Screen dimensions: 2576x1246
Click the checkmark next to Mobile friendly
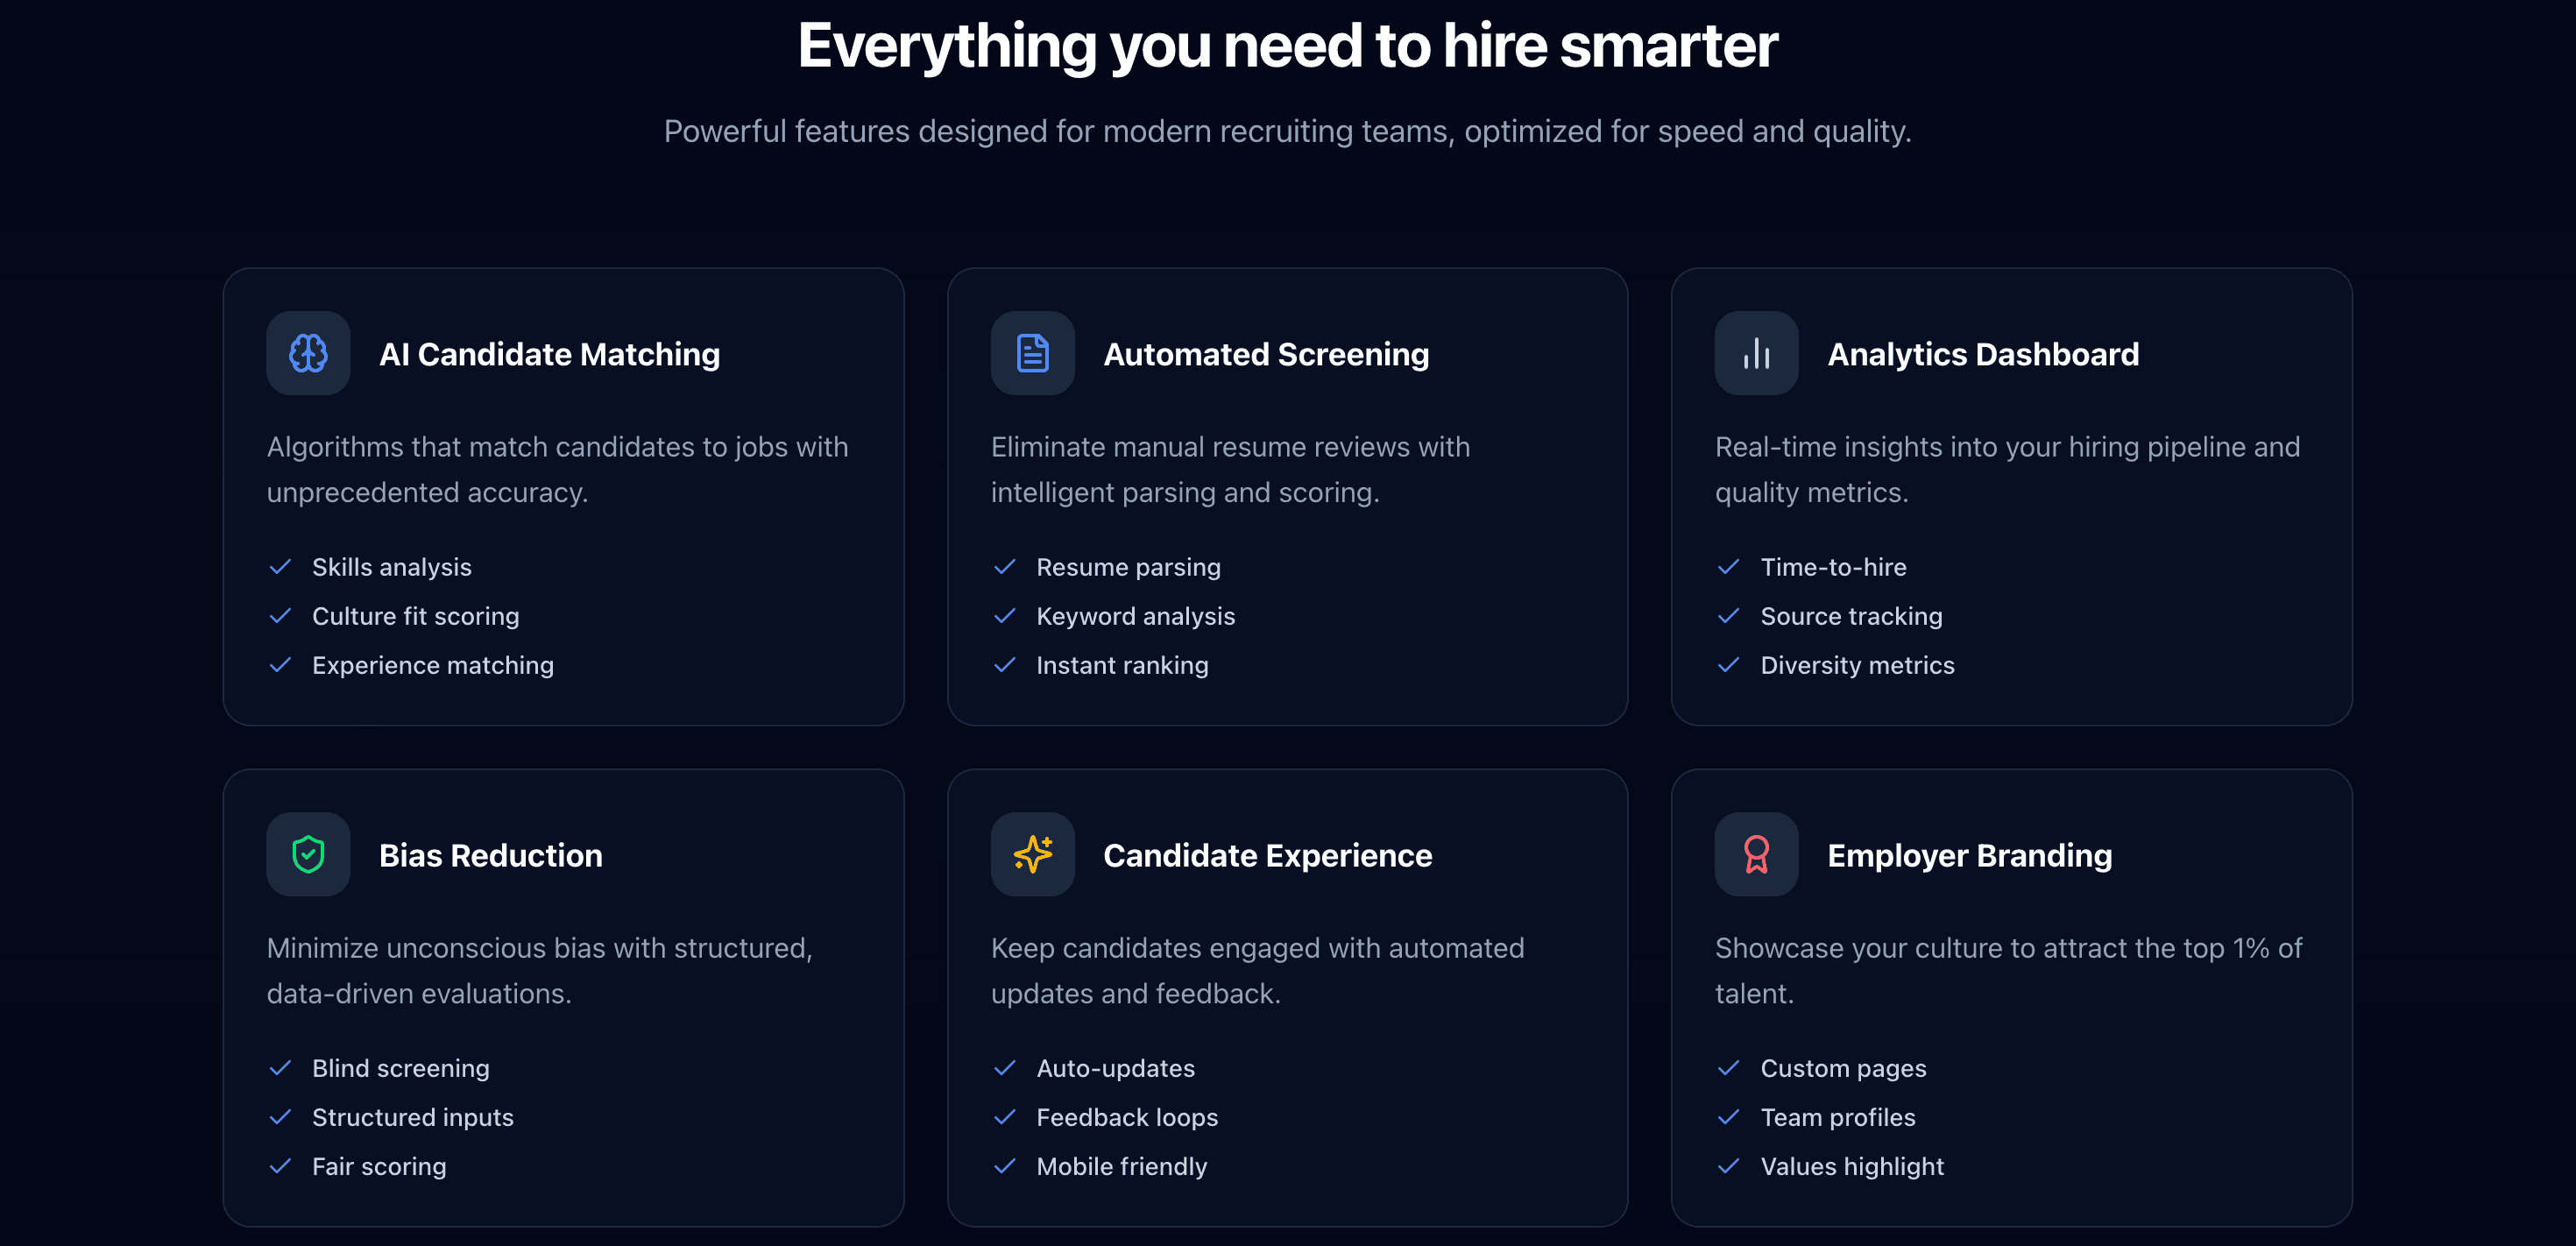point(1004,1166)
